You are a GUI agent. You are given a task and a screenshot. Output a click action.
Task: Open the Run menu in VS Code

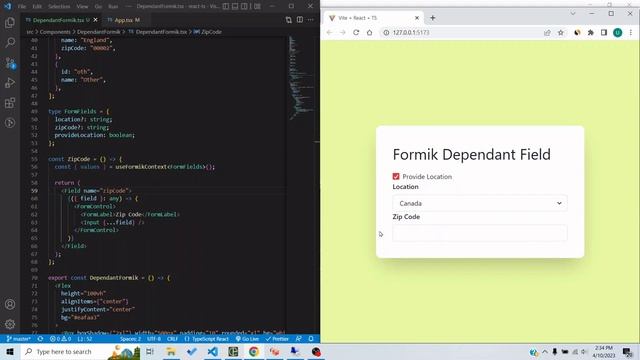113,7
